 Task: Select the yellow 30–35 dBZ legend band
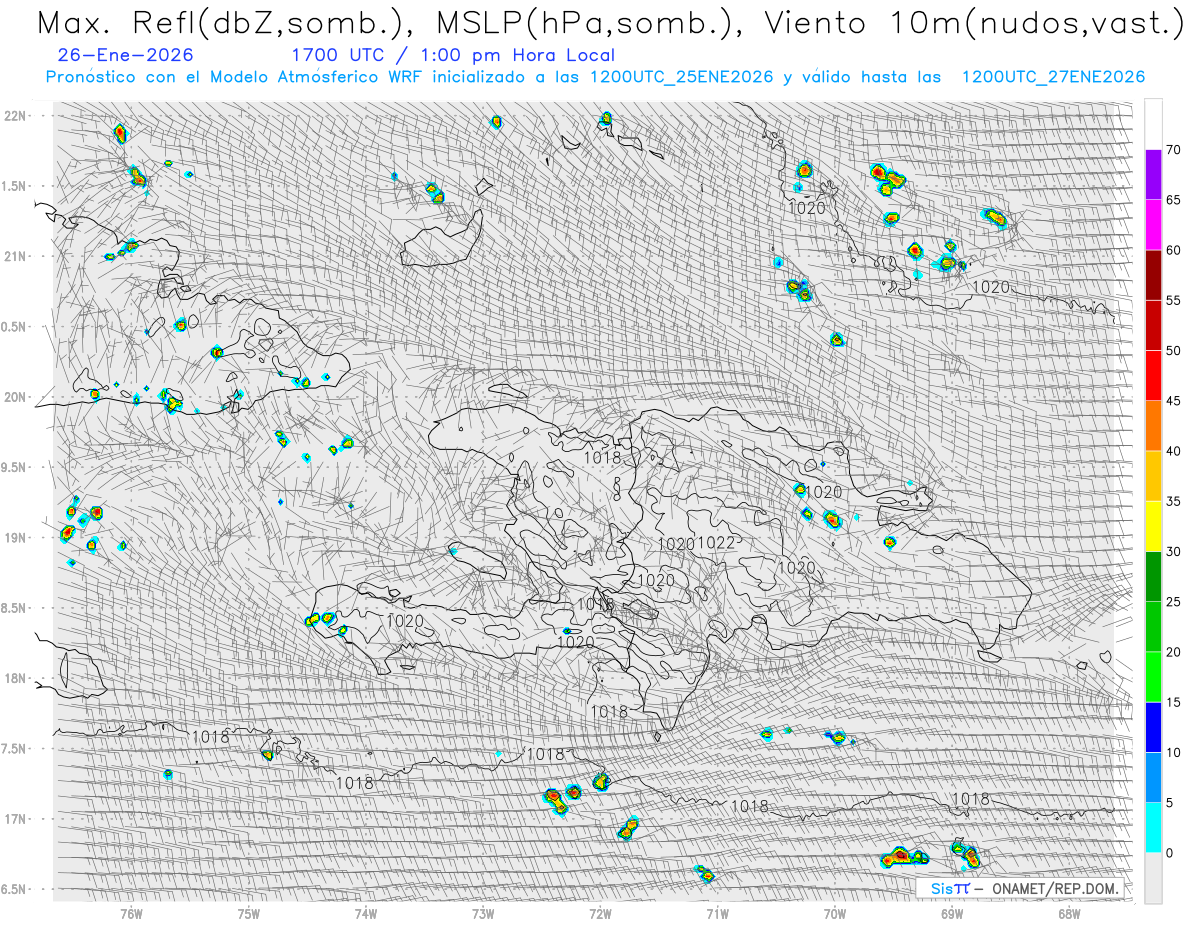pos(1153,526)
